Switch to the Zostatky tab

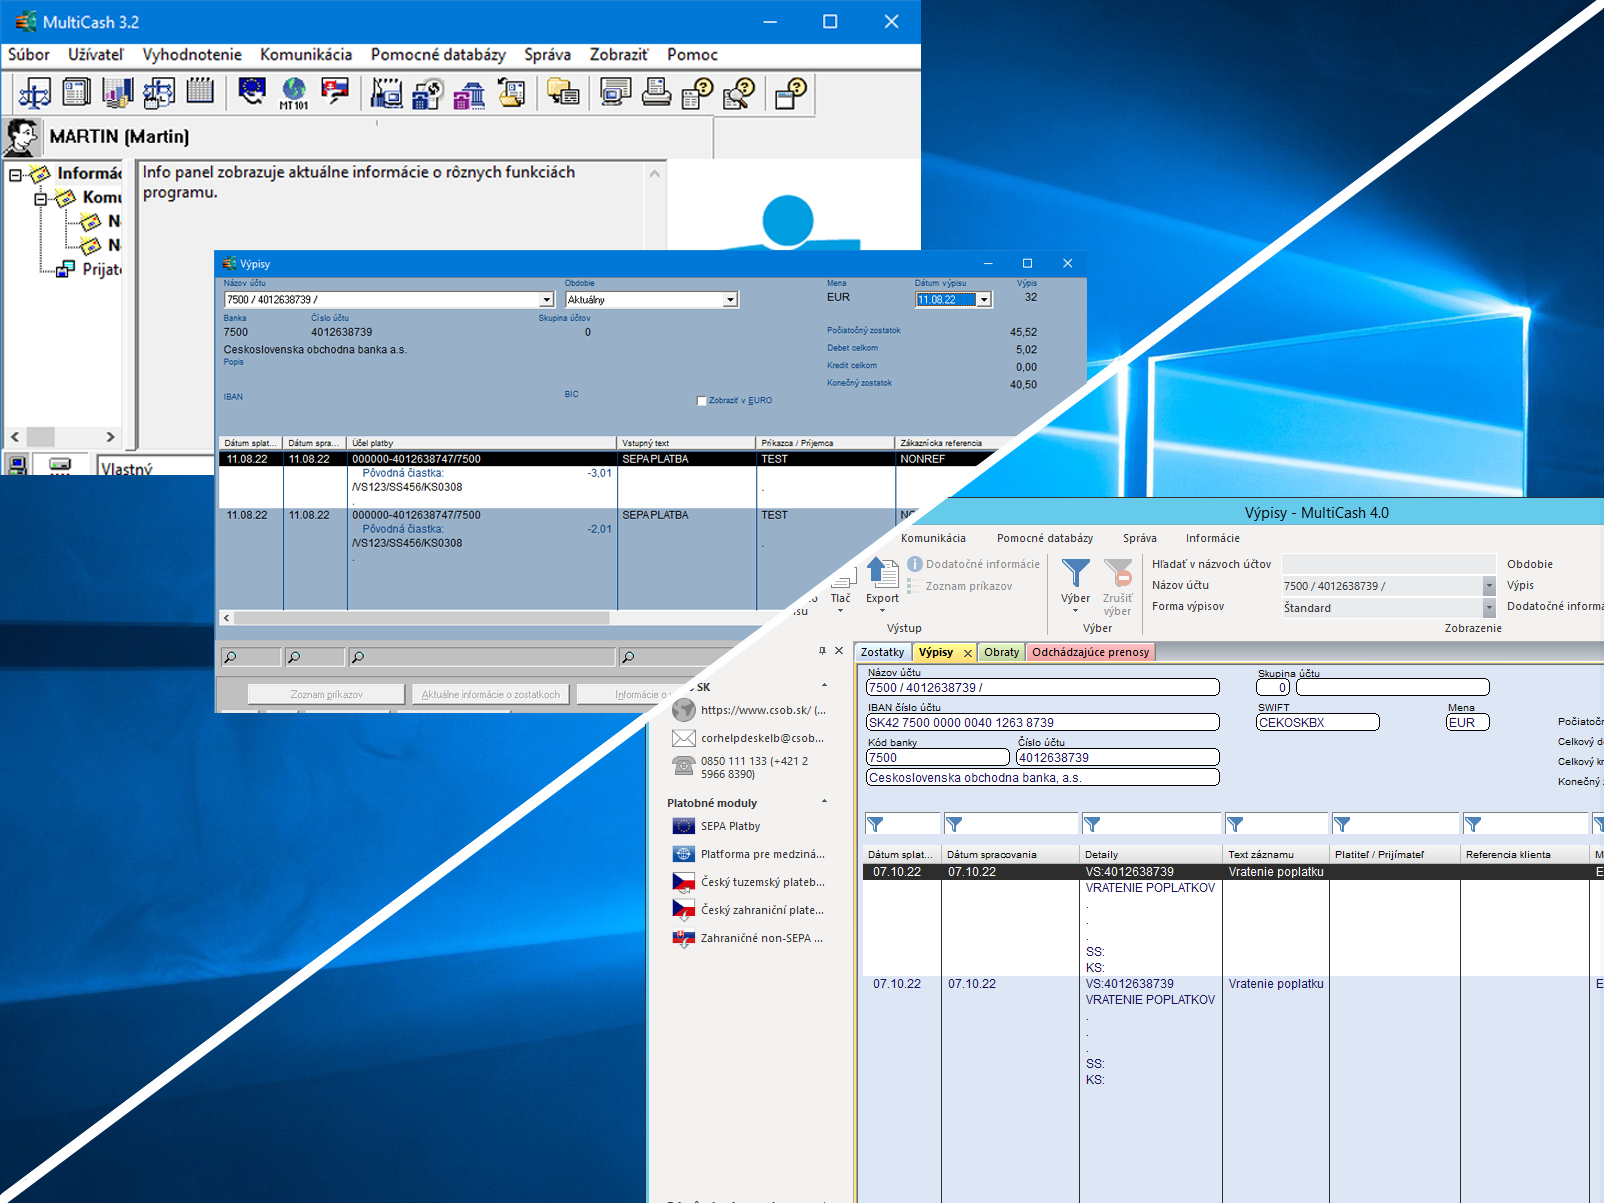pos(882,652)
